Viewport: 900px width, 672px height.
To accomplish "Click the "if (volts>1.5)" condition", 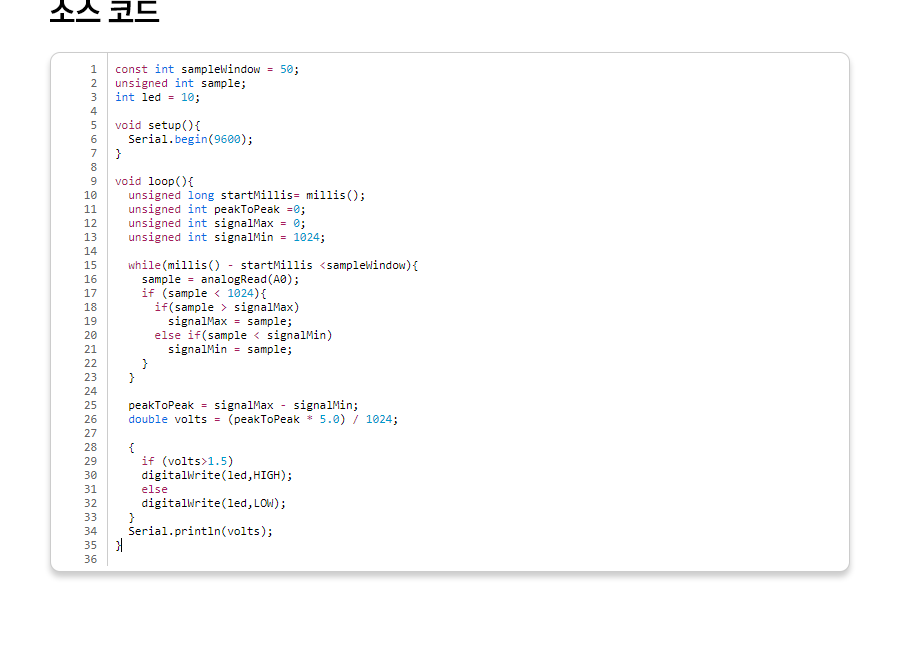I will (x=187, y=462).
